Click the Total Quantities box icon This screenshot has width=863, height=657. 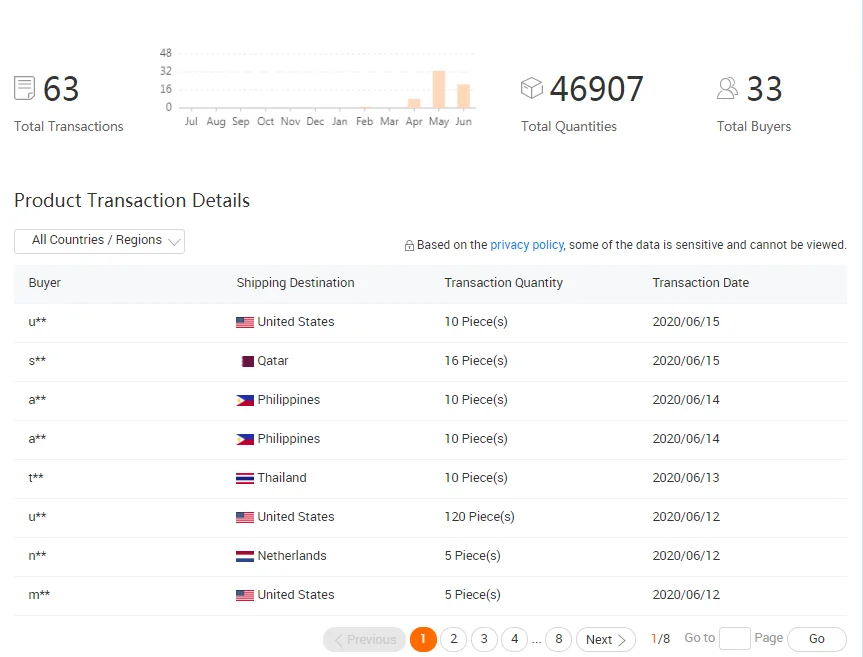[532, 88]
